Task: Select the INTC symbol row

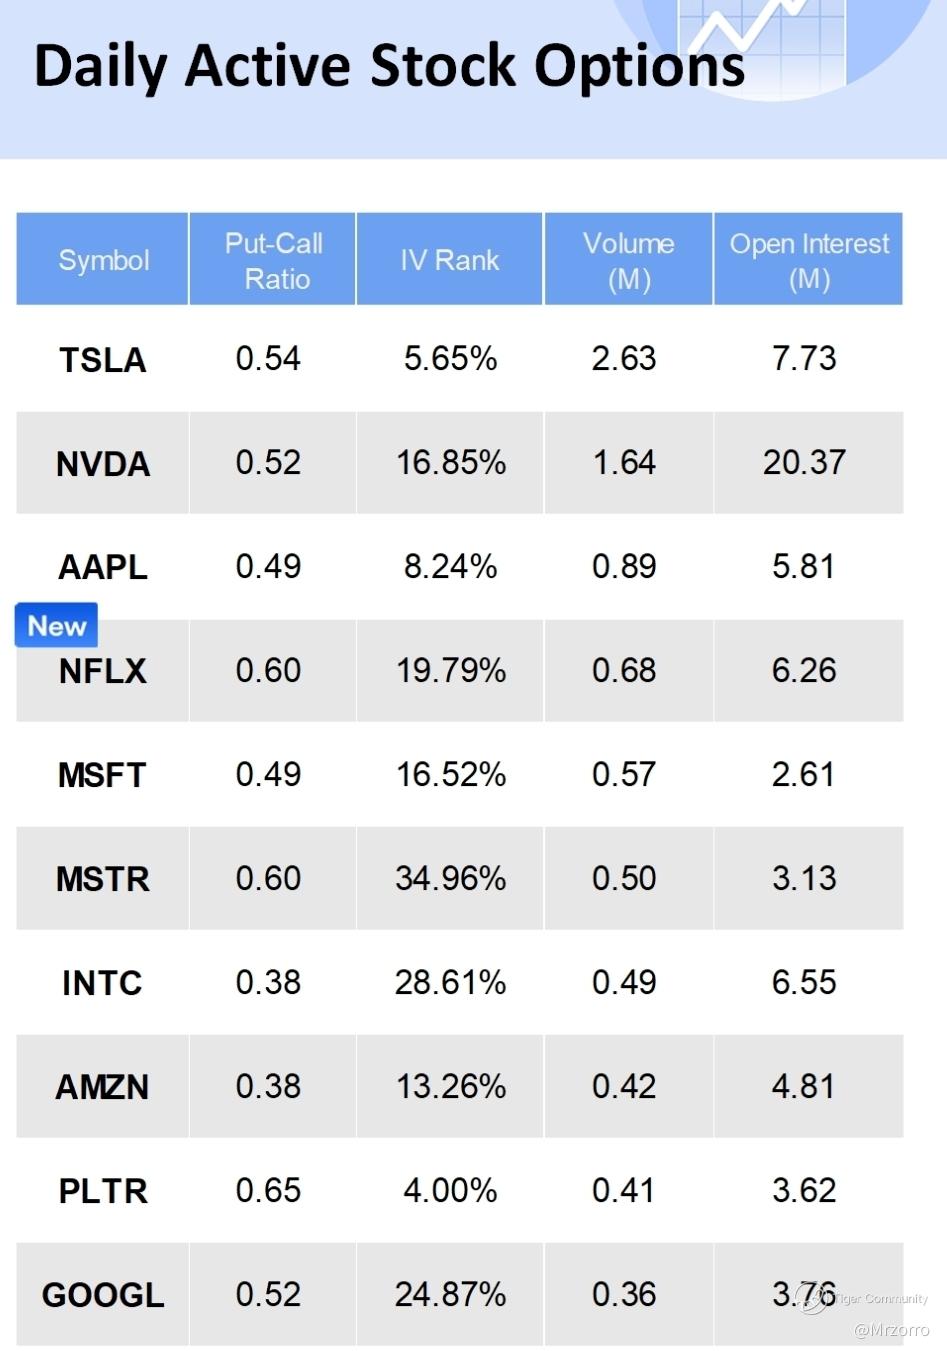Action: (x=103, y=984)
